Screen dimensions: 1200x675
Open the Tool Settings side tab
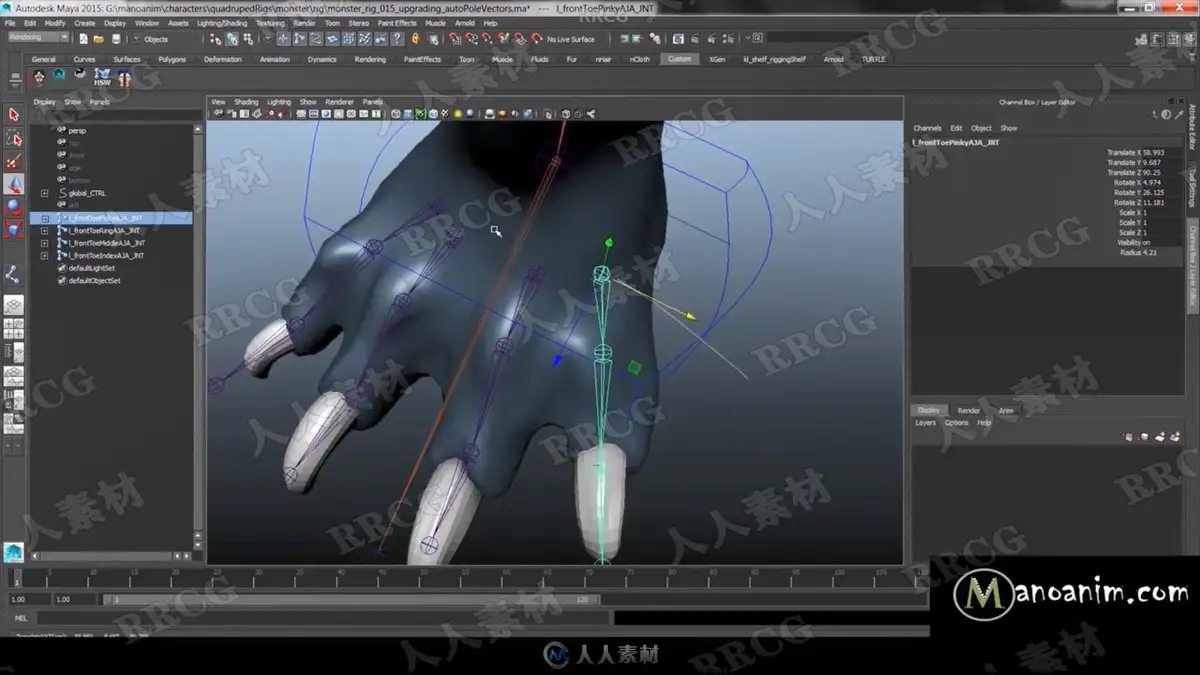click(x=1192, y=187)
